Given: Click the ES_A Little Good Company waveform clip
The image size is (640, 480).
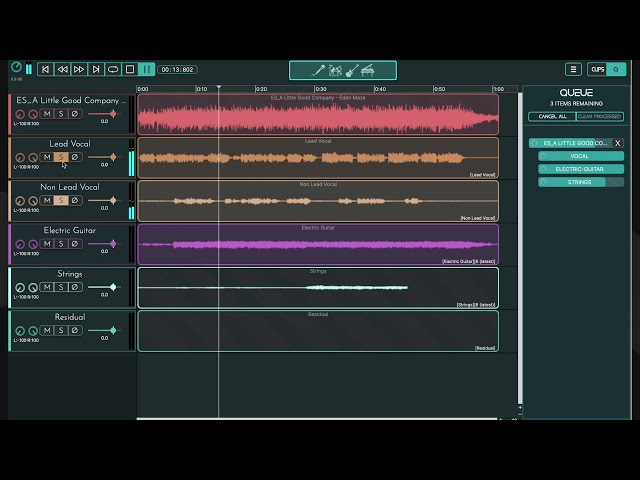Looking at the screenshot, I should [x=318, y=114].
